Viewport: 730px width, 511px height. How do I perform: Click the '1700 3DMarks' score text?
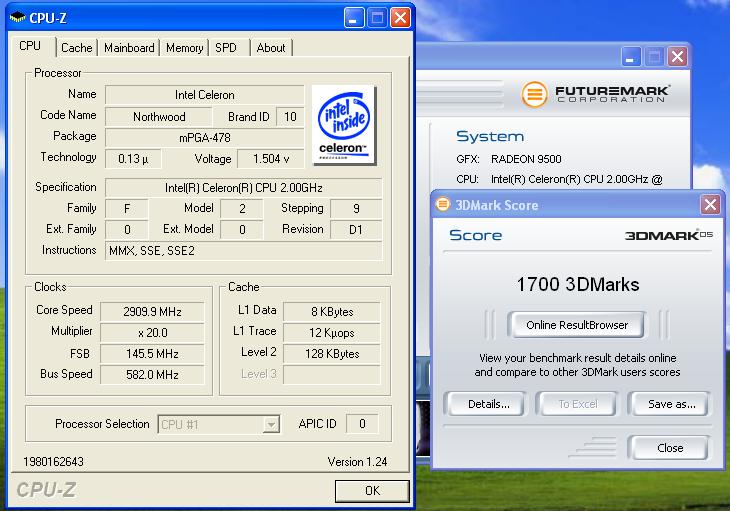(x=578, y=284)
